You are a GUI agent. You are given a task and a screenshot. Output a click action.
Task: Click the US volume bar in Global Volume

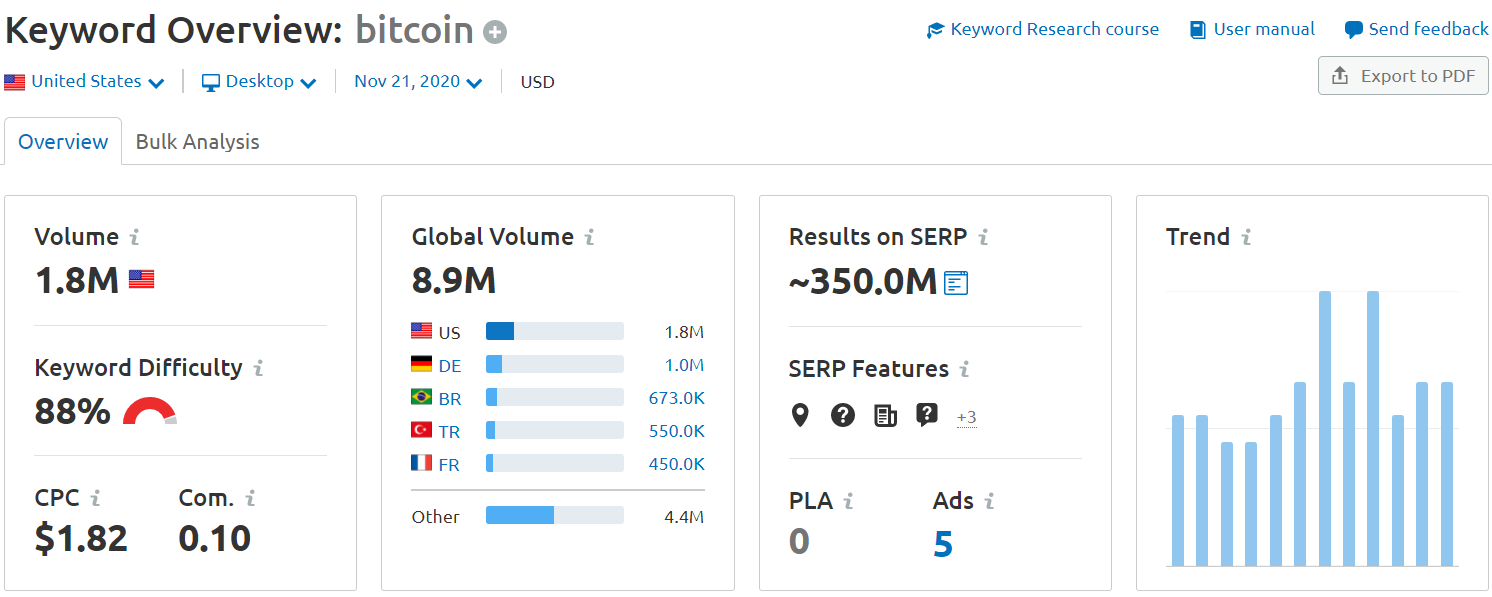click(x=554, y=332)
